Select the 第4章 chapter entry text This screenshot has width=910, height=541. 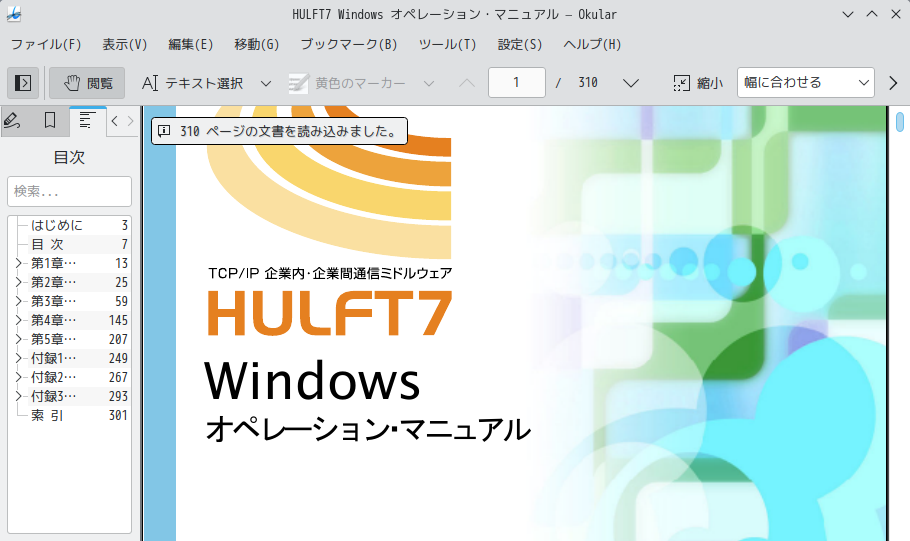(x=53, y=320)
